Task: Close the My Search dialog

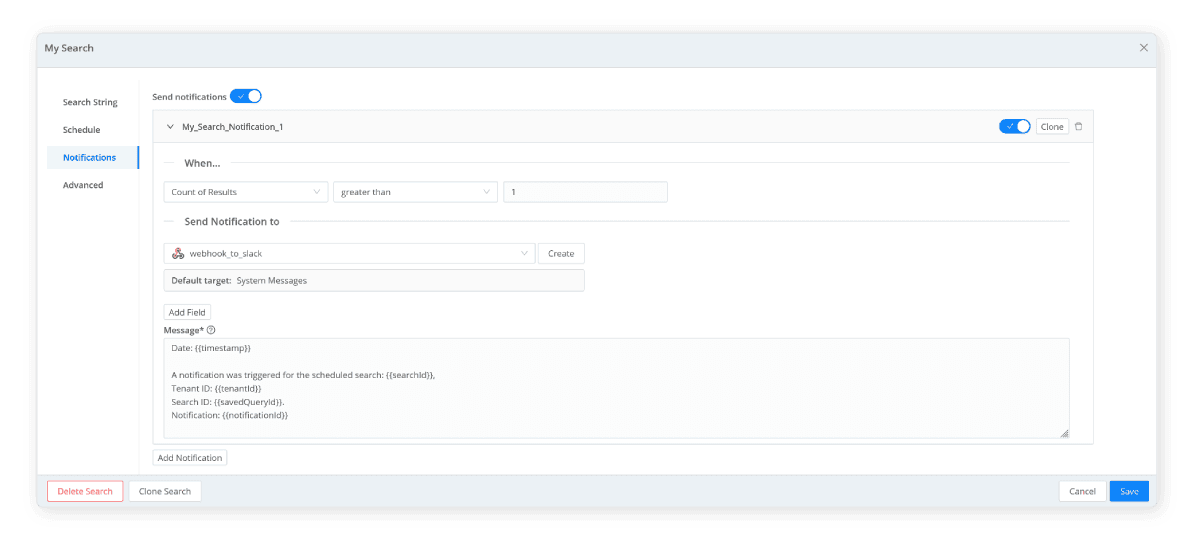Action: 1144,48
